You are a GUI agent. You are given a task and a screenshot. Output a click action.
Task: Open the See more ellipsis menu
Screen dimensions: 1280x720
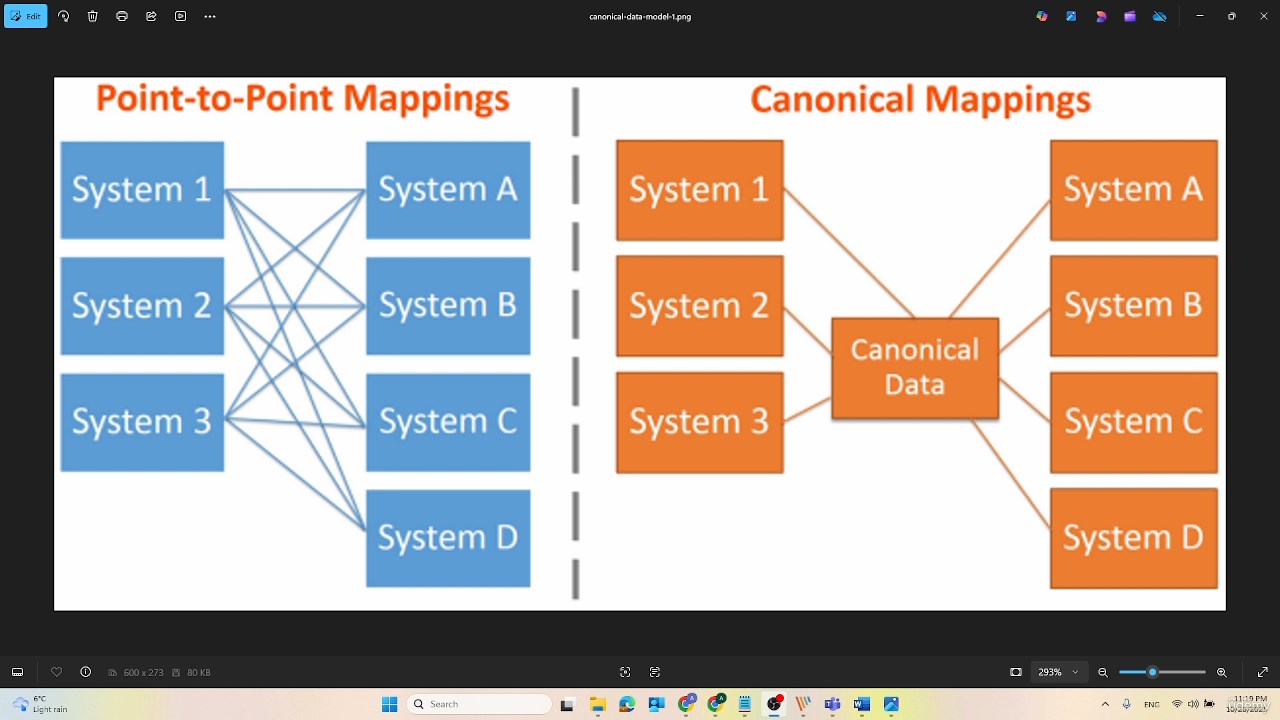coord(210,16)
